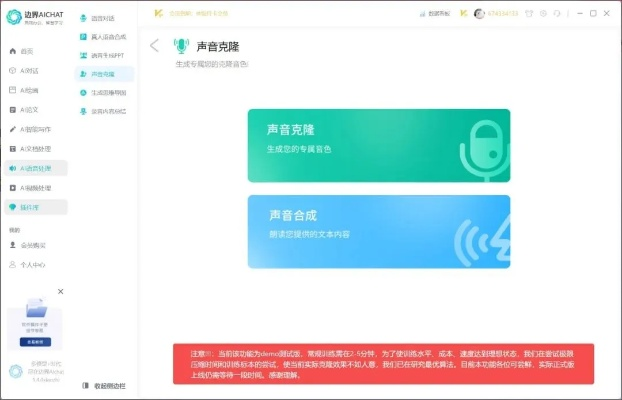The image size is (622, 400).
Task: Close the AICHAT window
Action: pos(607,13)
